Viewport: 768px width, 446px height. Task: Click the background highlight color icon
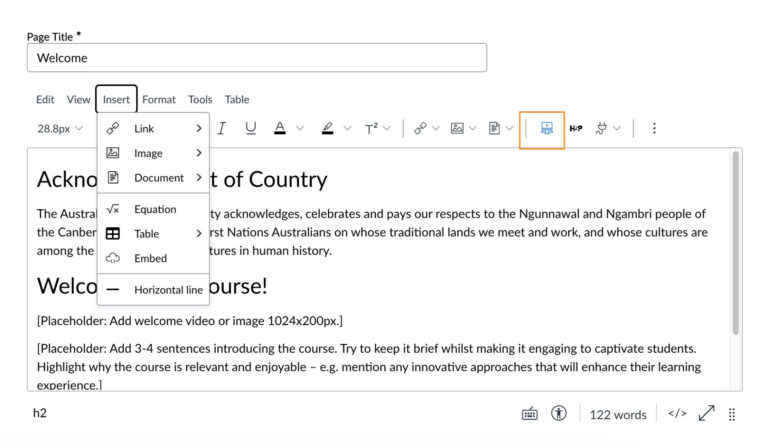click(326, 128)
